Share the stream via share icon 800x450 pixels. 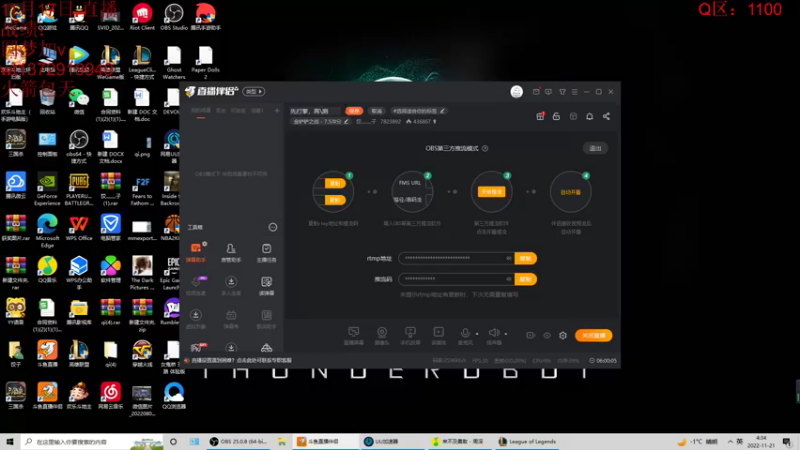pyautogui.click(x=606, y=116)
